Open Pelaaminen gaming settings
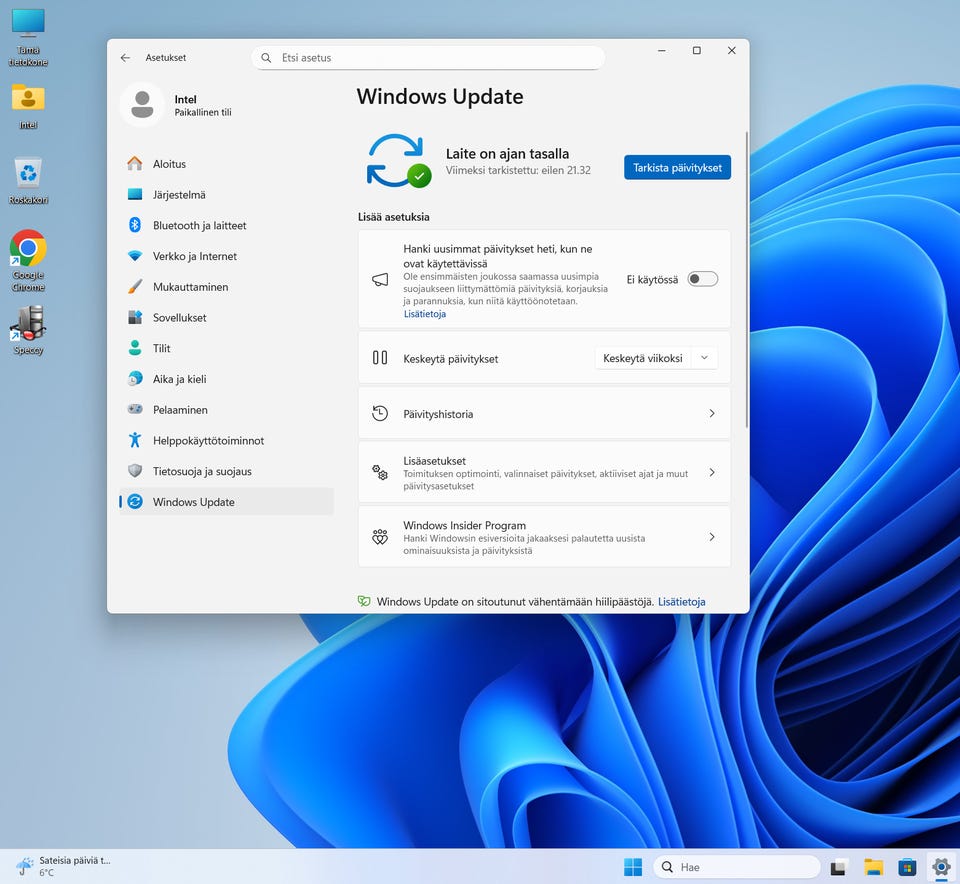Image resolution: width=960 pixels, height=884 pixels. [180, 410]
